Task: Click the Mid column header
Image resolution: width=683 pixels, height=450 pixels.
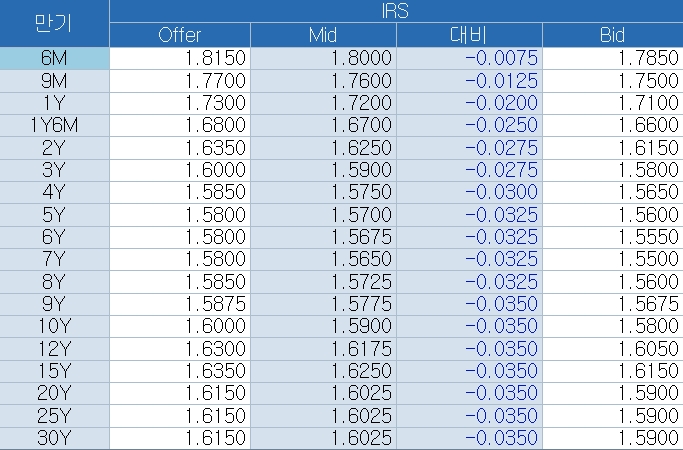Action: (323, 35)
